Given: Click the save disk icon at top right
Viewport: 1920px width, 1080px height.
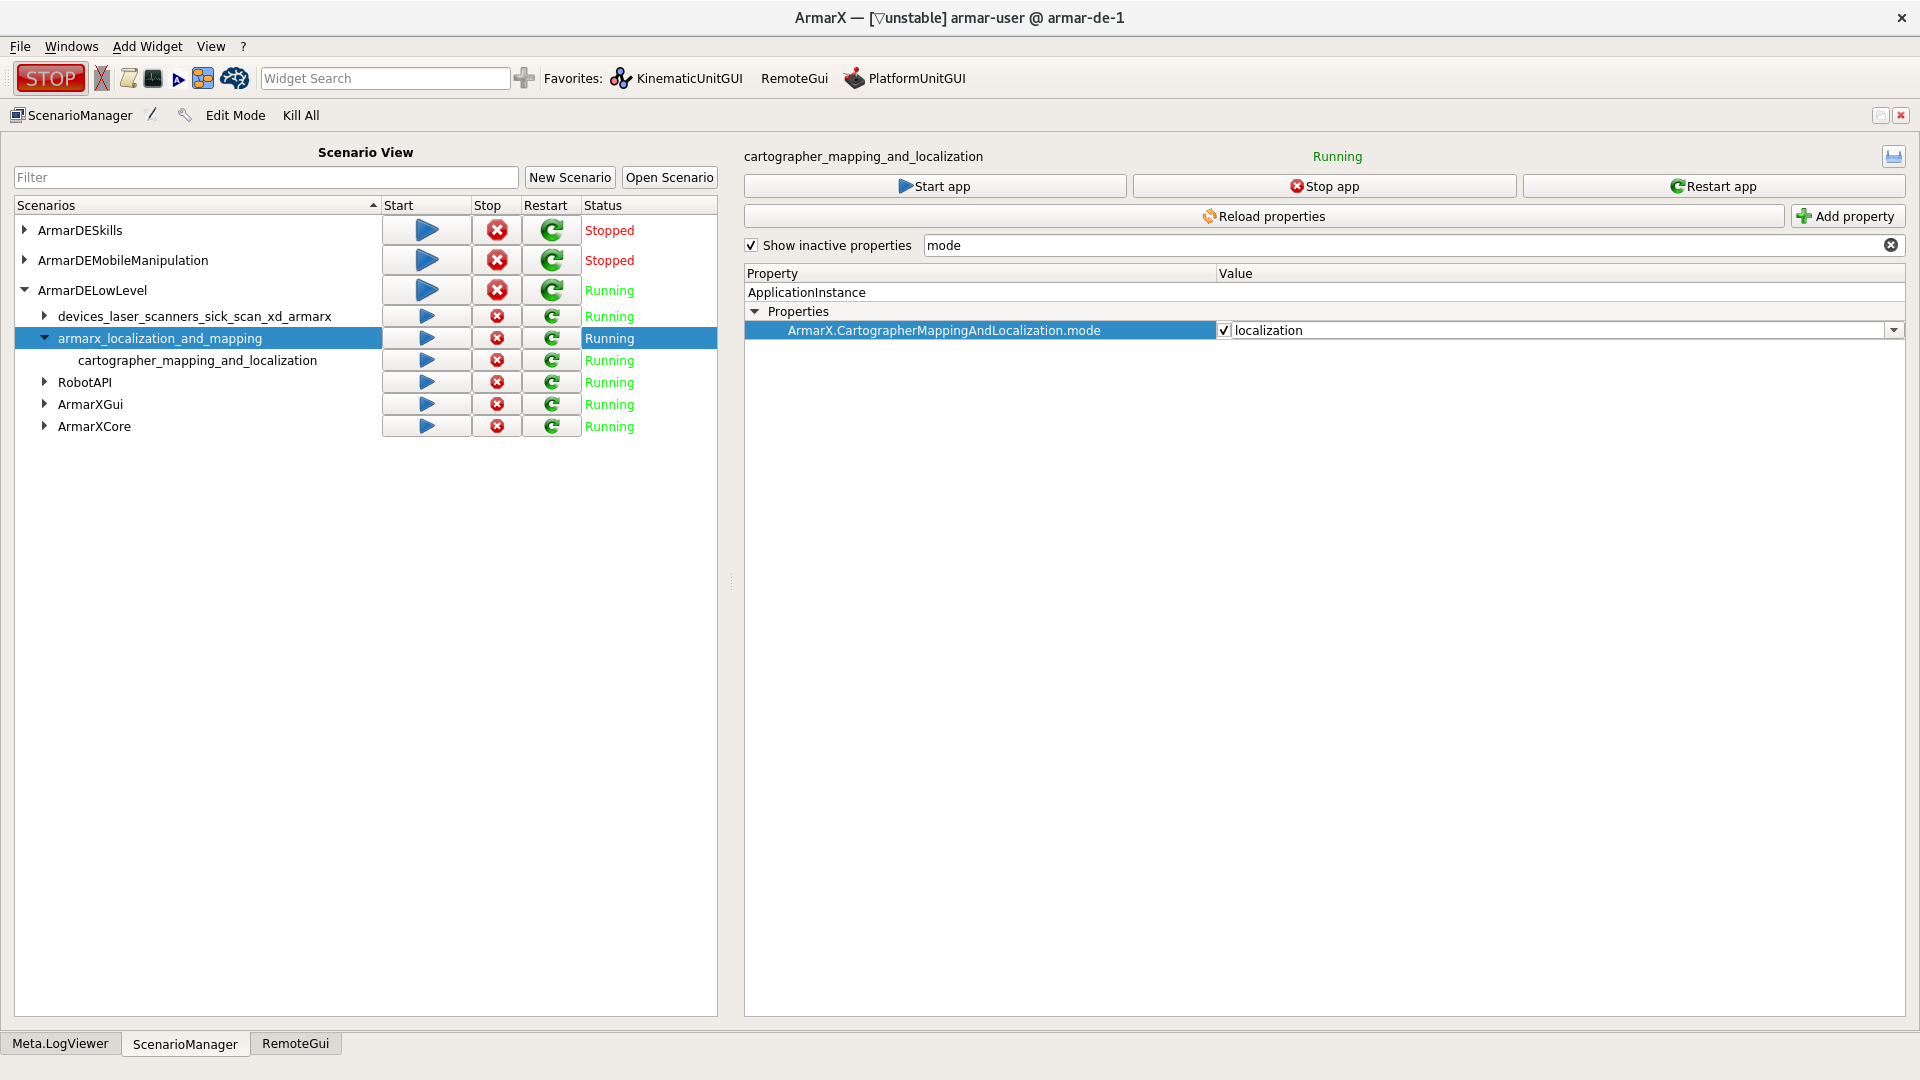Looking at the screenshot, I should pos(1893,156).
